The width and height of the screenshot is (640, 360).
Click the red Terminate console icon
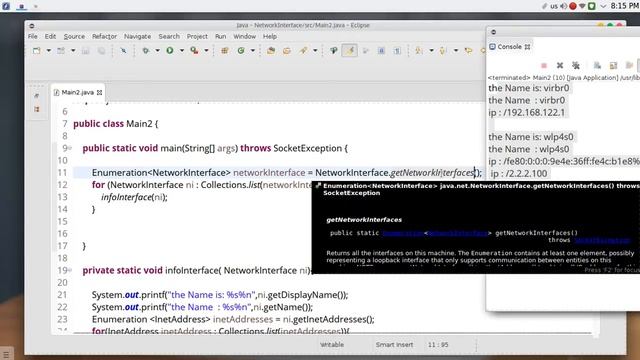pos(544,66)
